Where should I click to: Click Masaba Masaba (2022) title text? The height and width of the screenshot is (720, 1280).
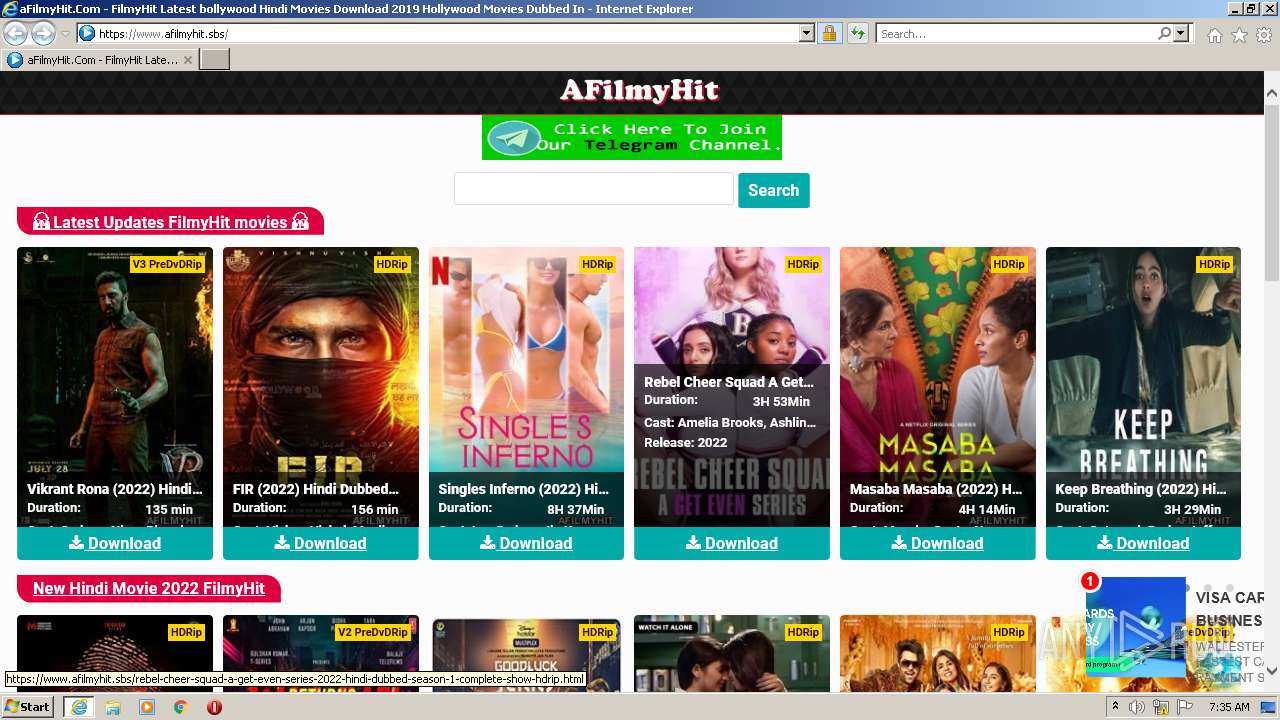pyautogui.click(x=936, y=489)
